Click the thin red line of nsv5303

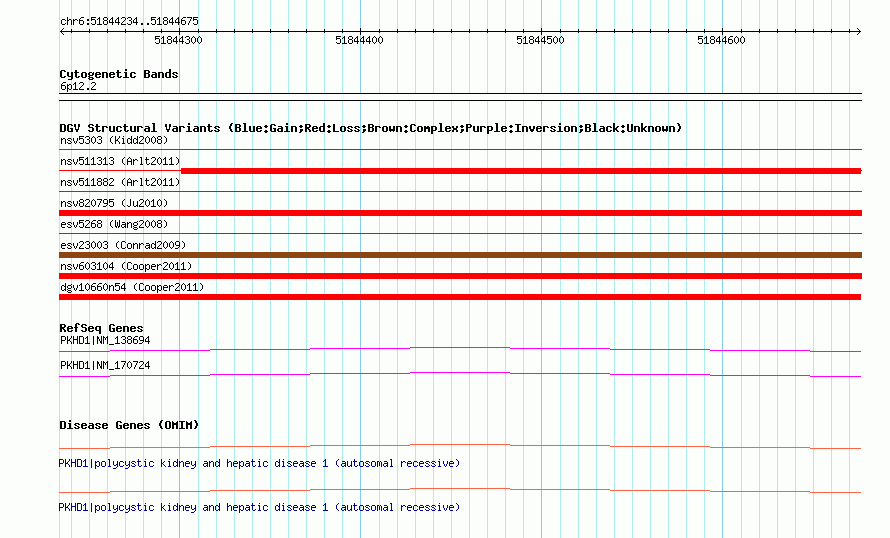[x=460, y=150]
